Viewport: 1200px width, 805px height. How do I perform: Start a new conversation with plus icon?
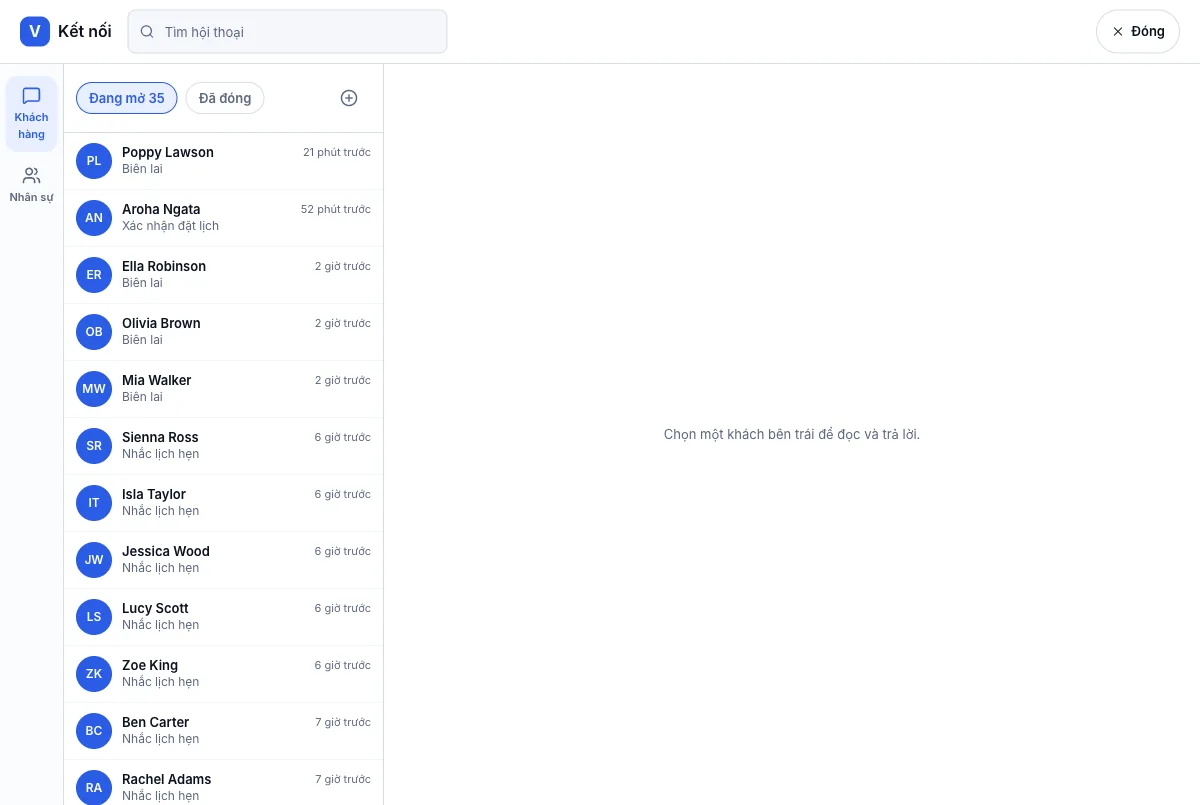pyautogui.click(x=349, y=98)
